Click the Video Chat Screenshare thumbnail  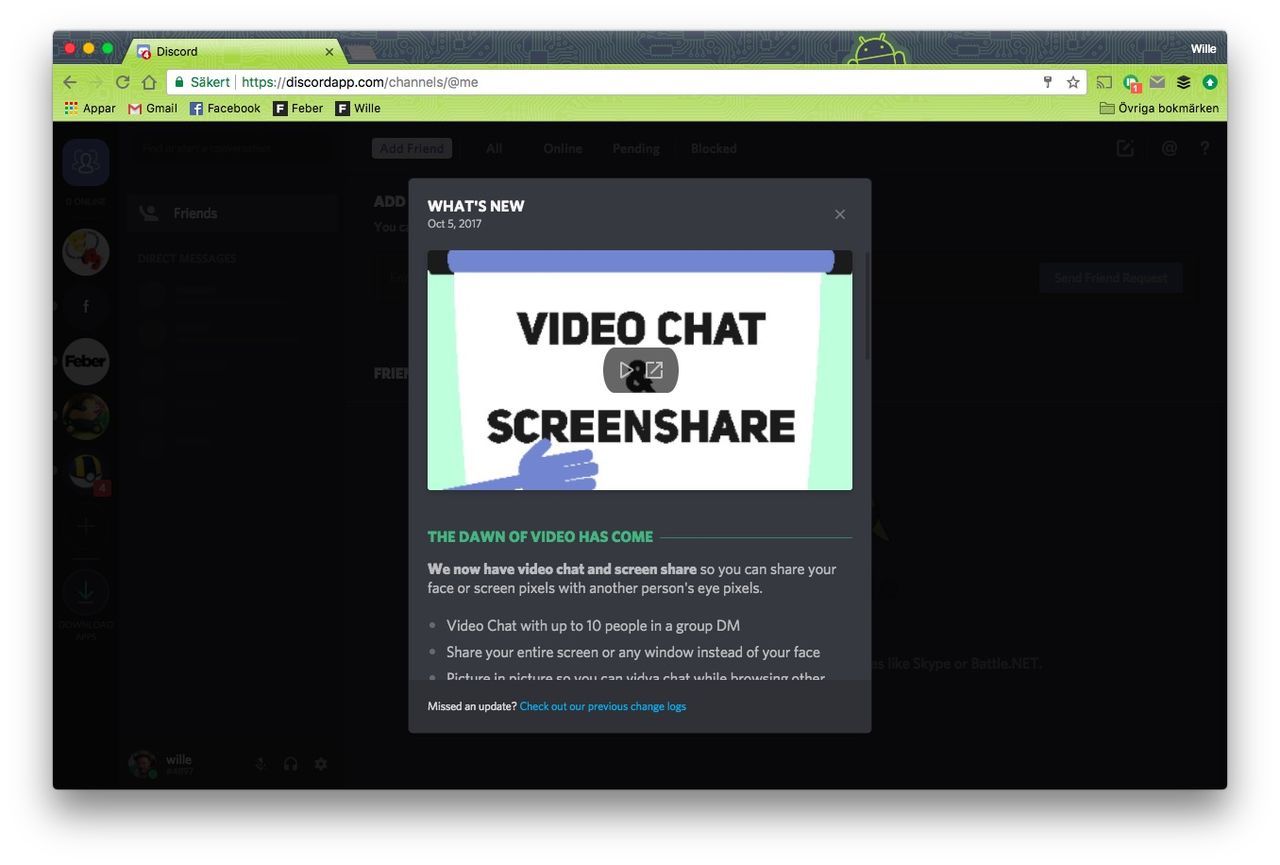click(x=640, y=370)
